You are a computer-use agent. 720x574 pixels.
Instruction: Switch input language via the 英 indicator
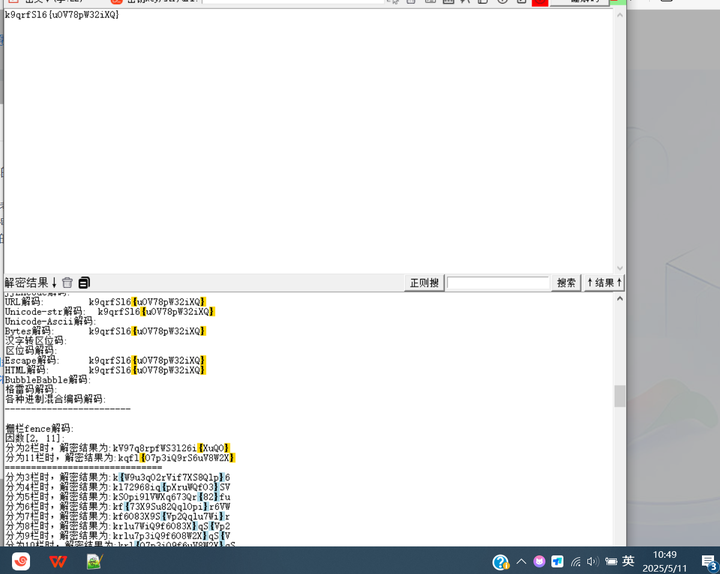click(628, 561)
